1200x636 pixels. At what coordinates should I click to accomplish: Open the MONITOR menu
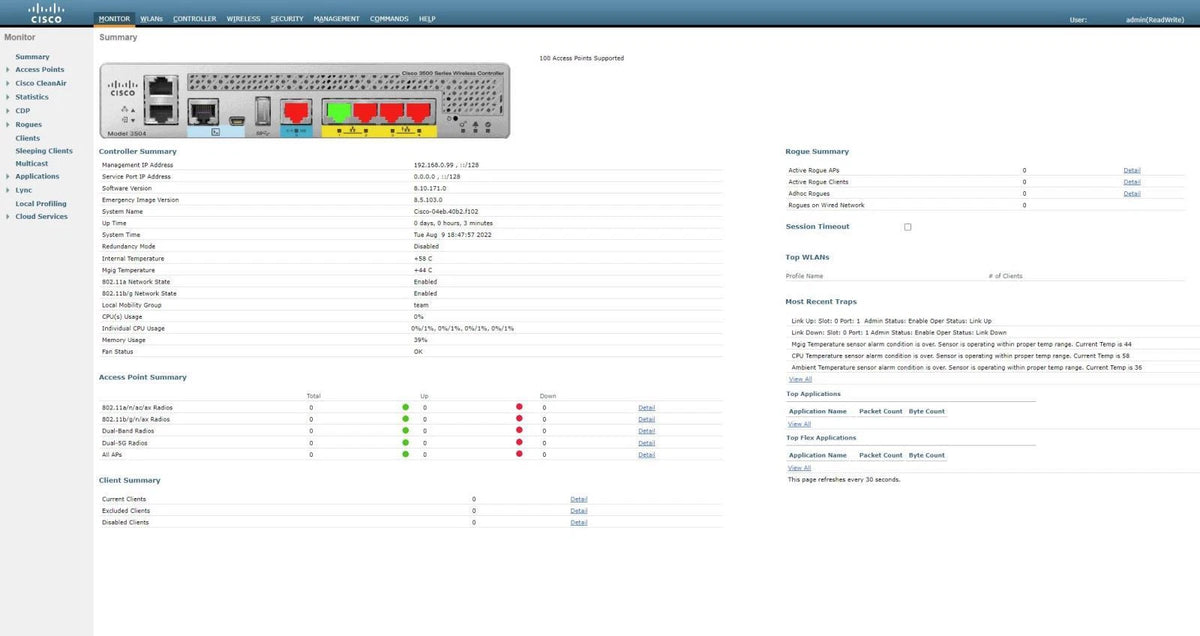[x=114, y=18]
